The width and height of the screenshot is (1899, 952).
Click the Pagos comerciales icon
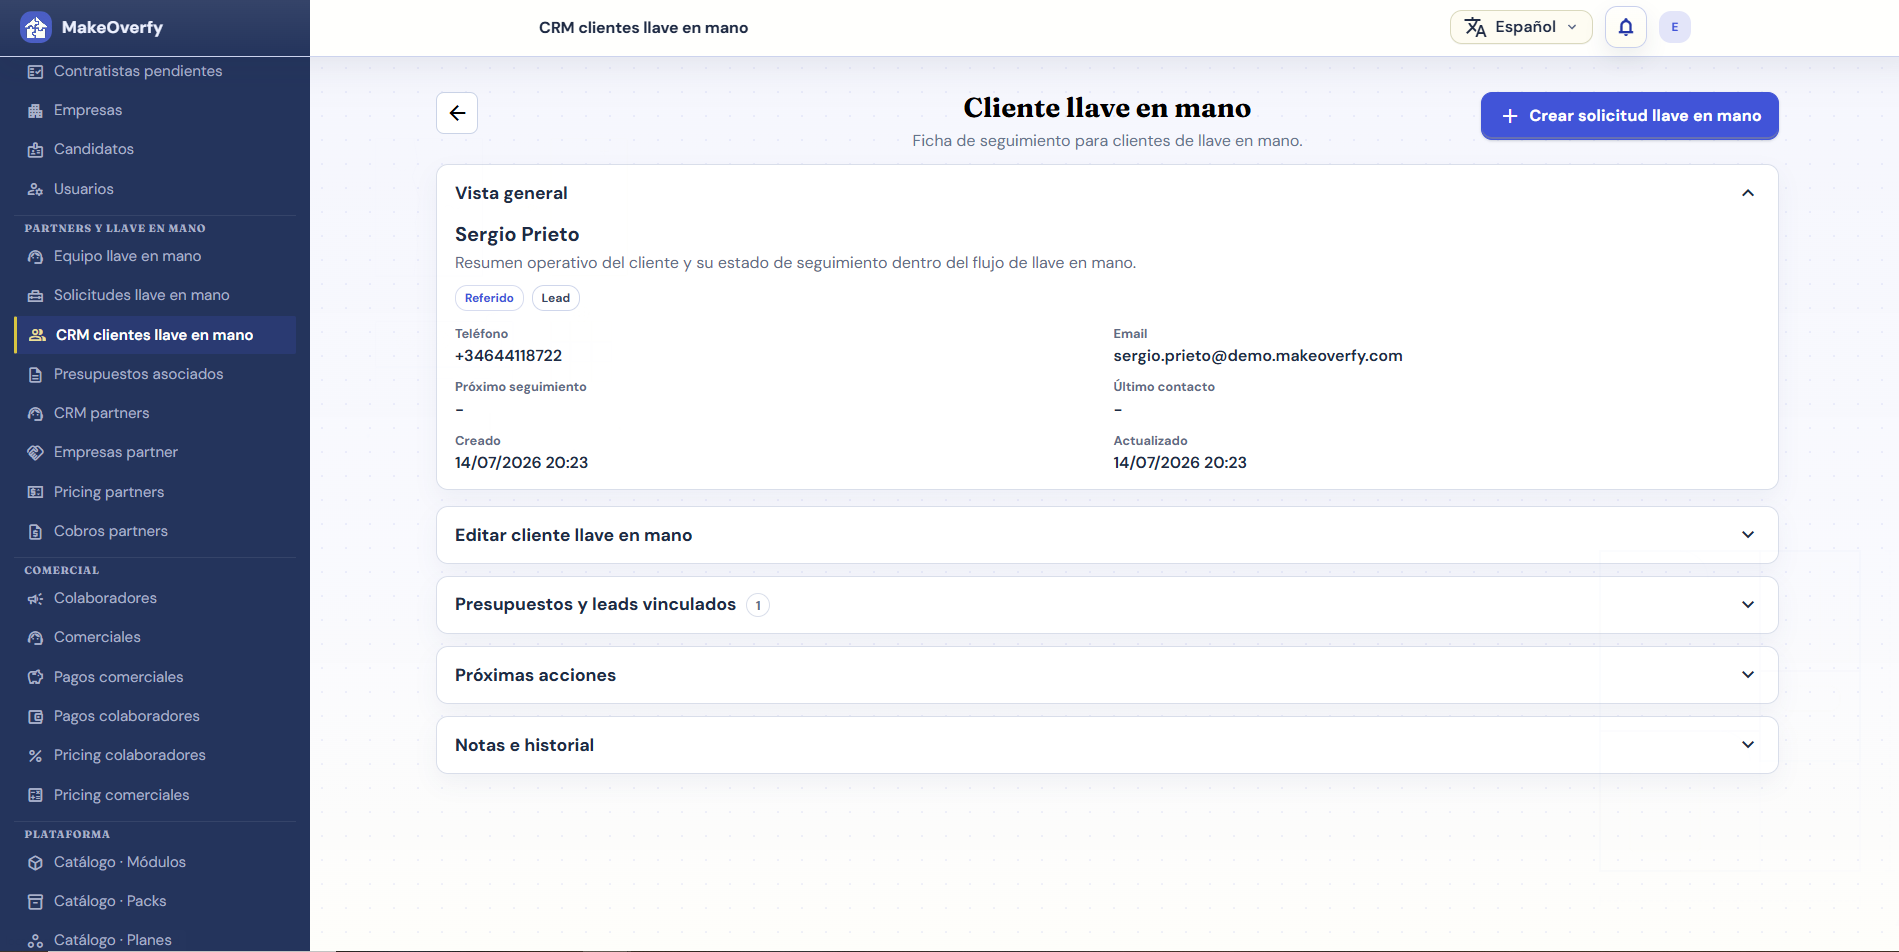(36, 677)
